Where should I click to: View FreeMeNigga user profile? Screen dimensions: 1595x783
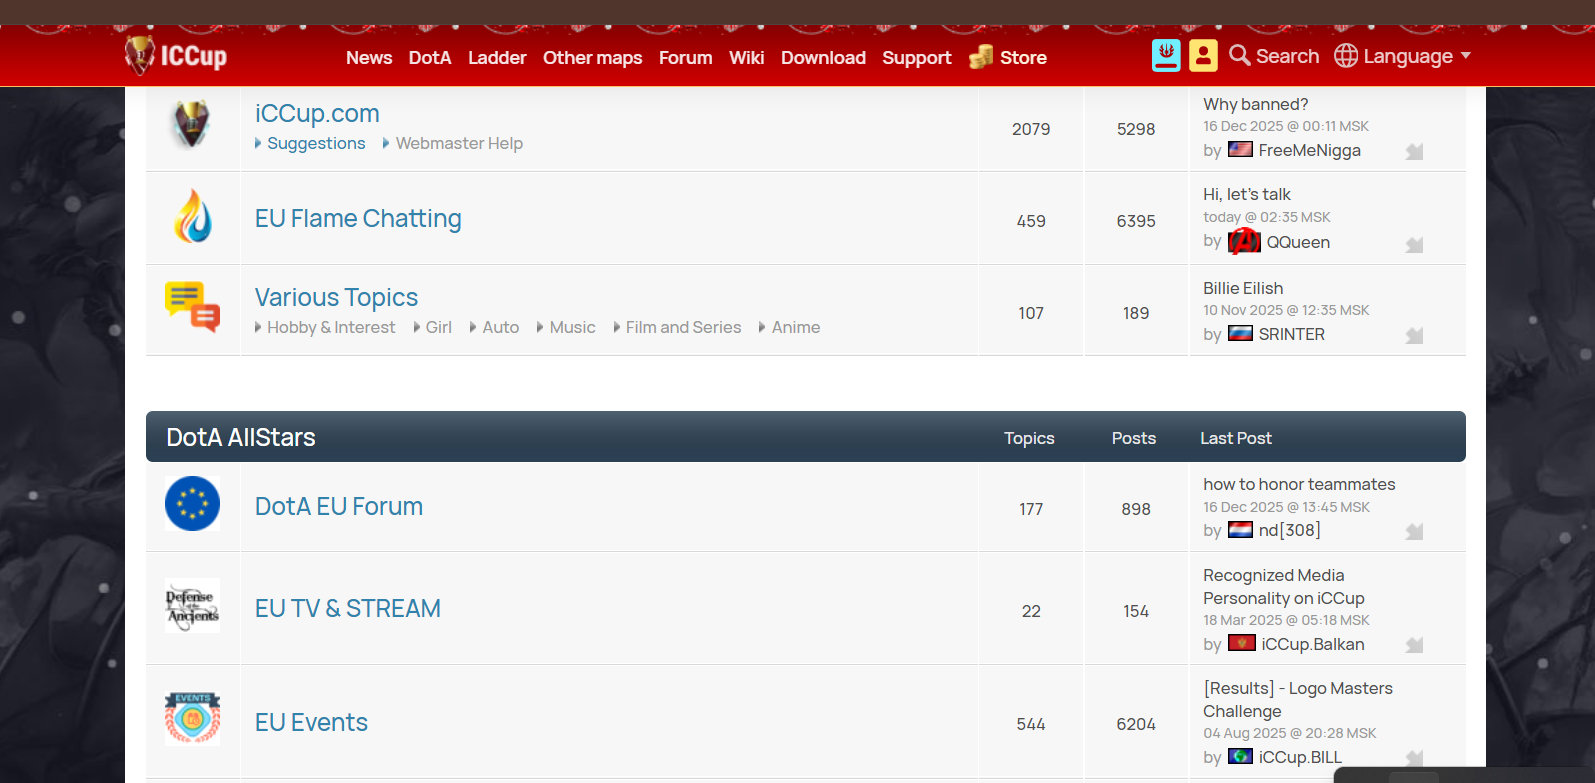(1309, 150)
